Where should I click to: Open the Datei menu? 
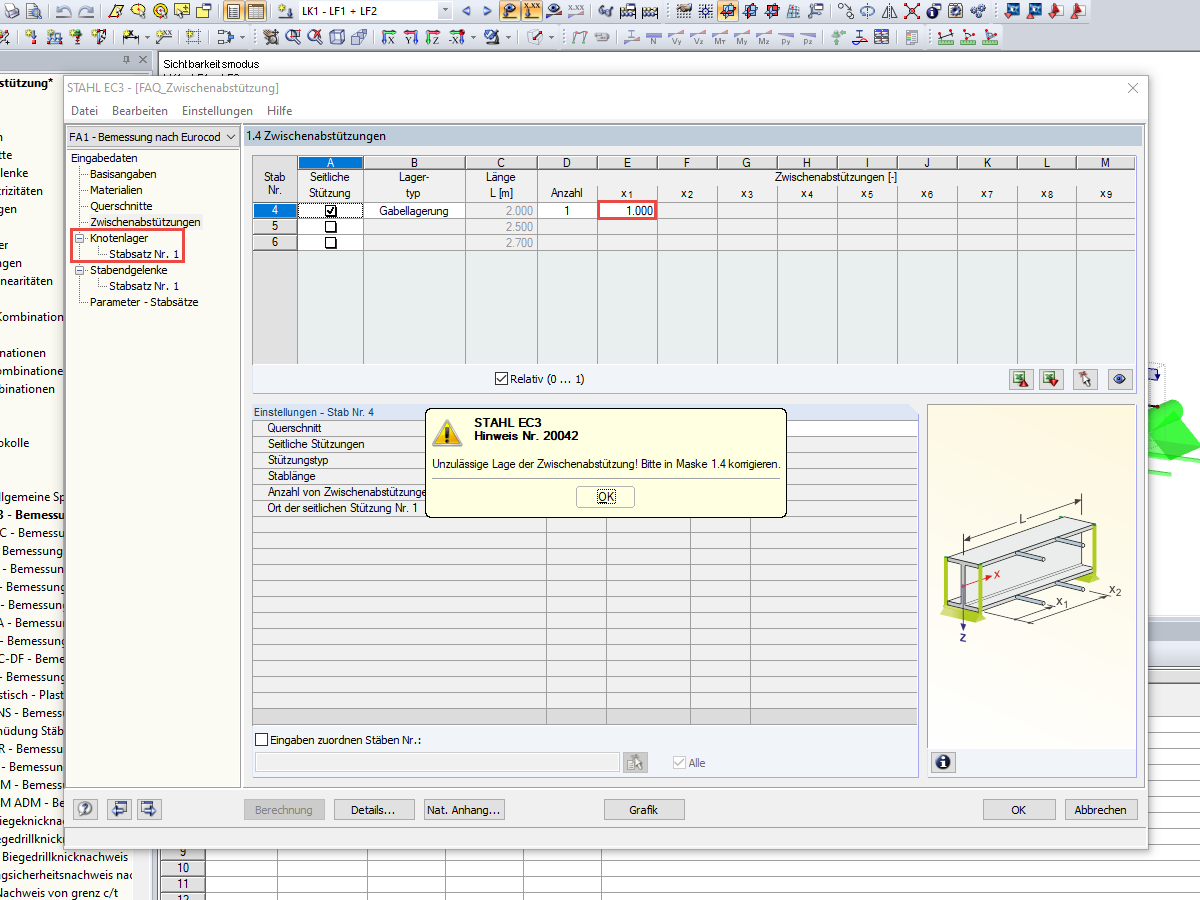[85, 111]
